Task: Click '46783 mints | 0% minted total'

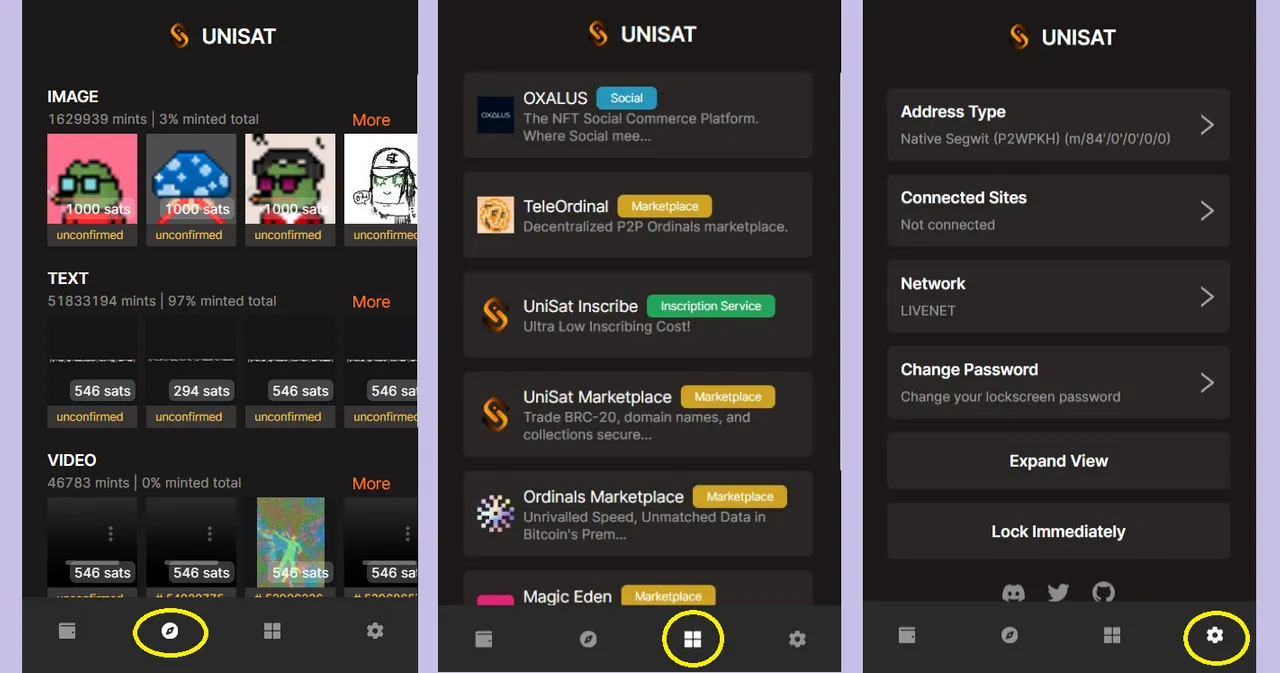Action: (x=144, y=483)
